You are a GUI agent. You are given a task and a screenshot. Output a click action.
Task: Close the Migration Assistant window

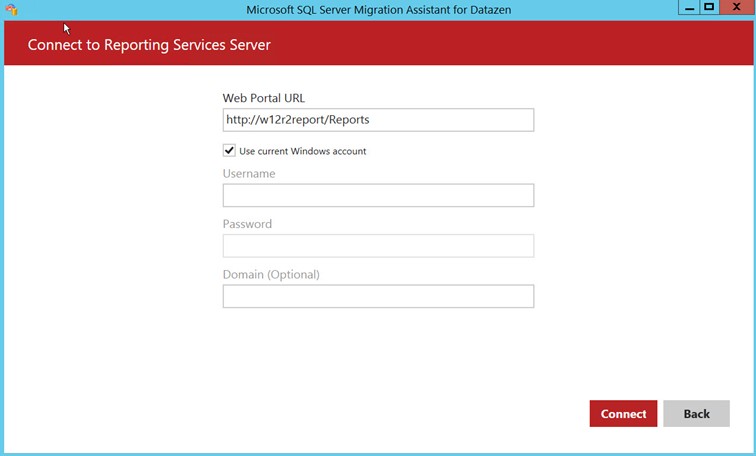(735, 7)
